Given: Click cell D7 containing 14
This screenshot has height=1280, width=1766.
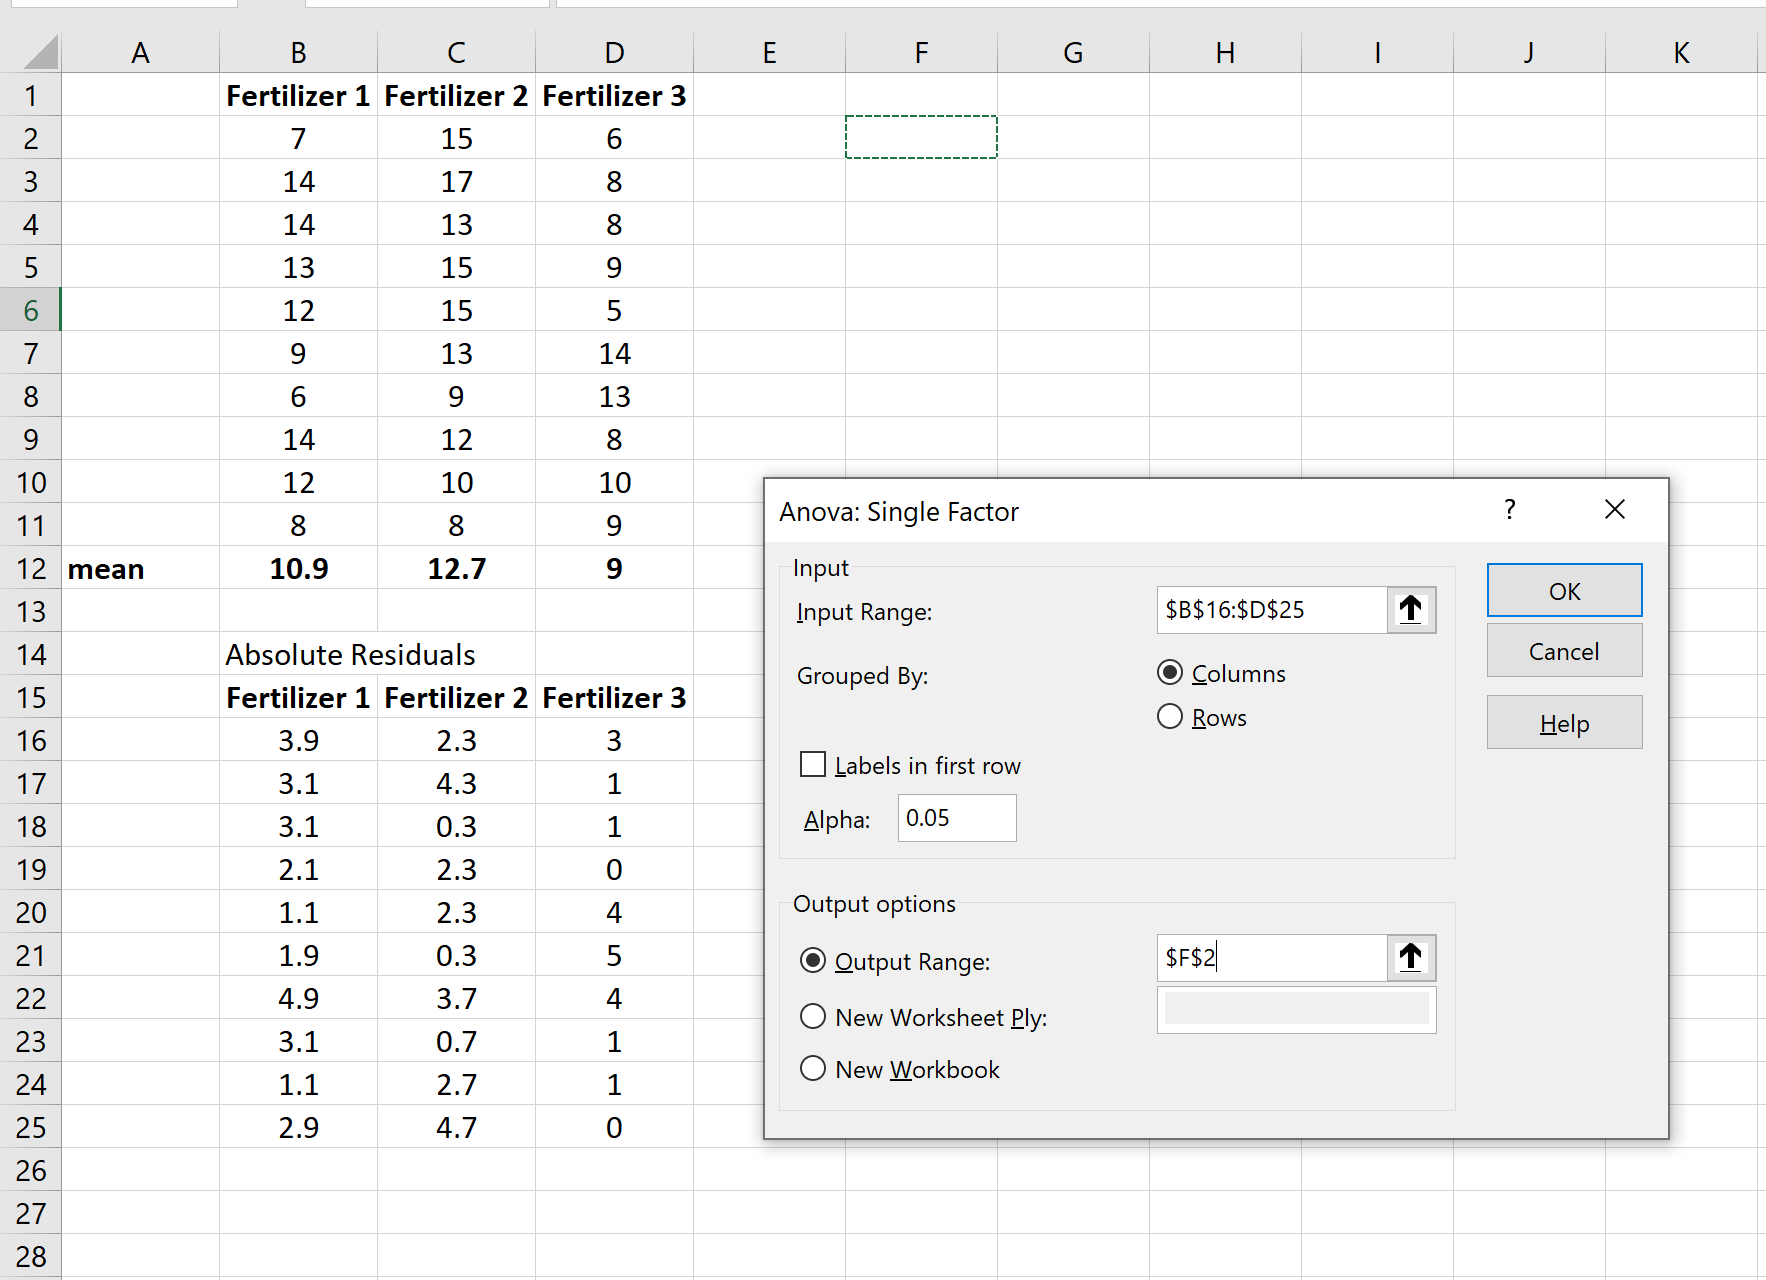Looking at the screenshot, I should (x=614, y=353).
